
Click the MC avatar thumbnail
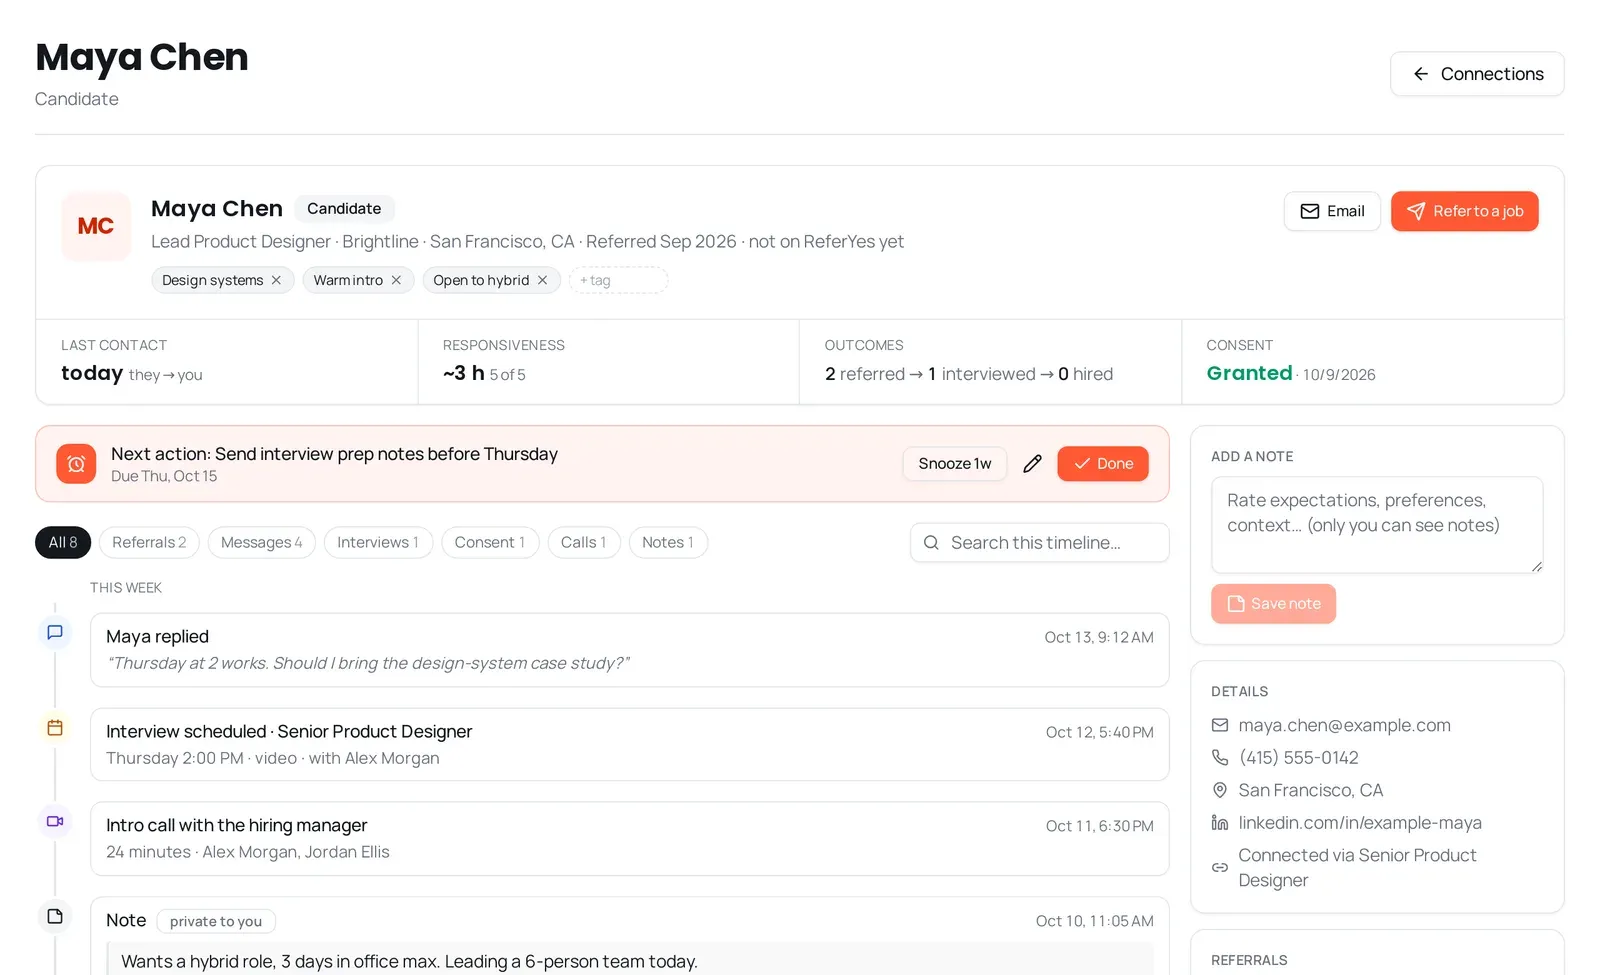(96, 226)
